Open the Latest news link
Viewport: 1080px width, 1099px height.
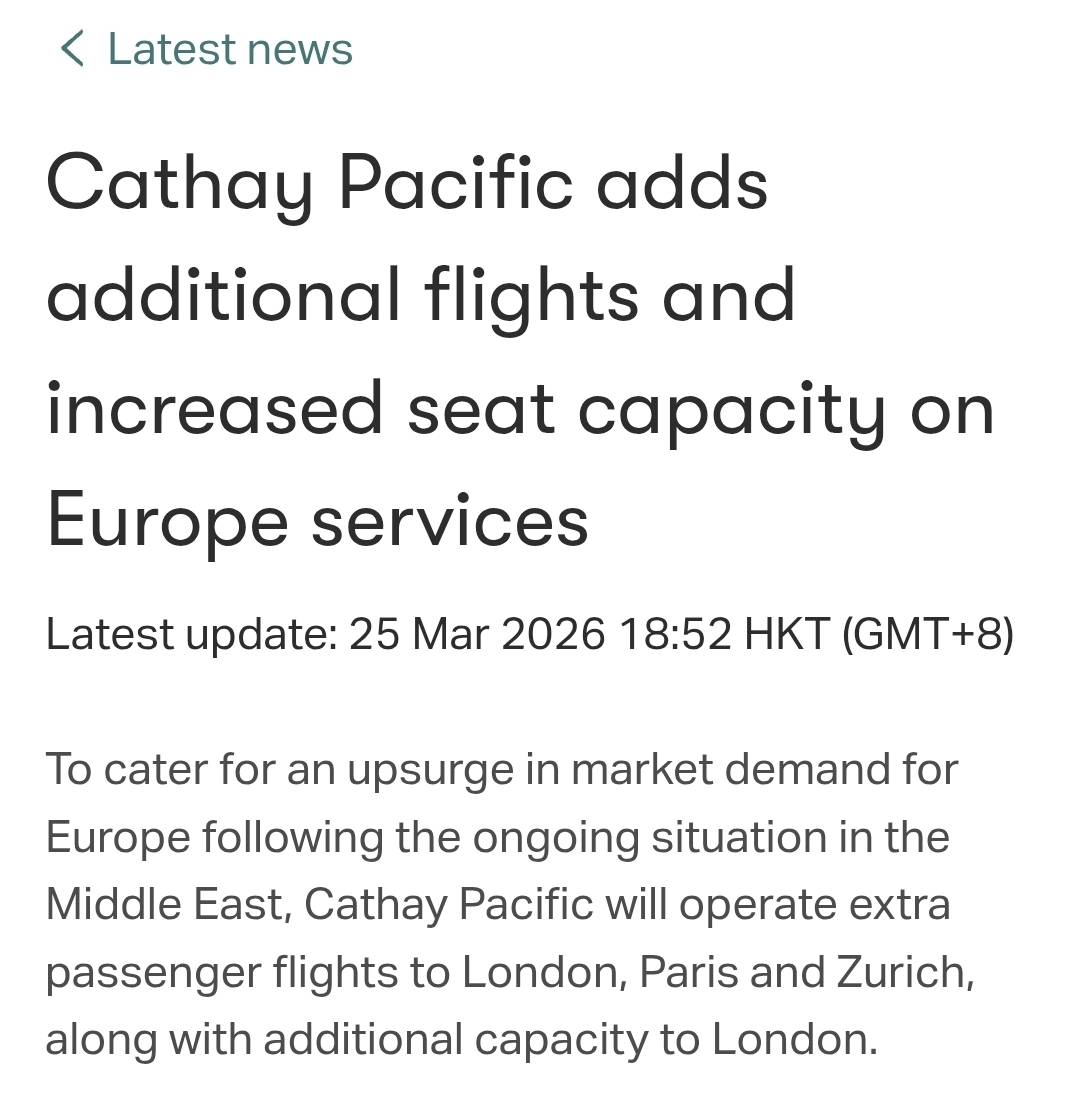[230, 49]
